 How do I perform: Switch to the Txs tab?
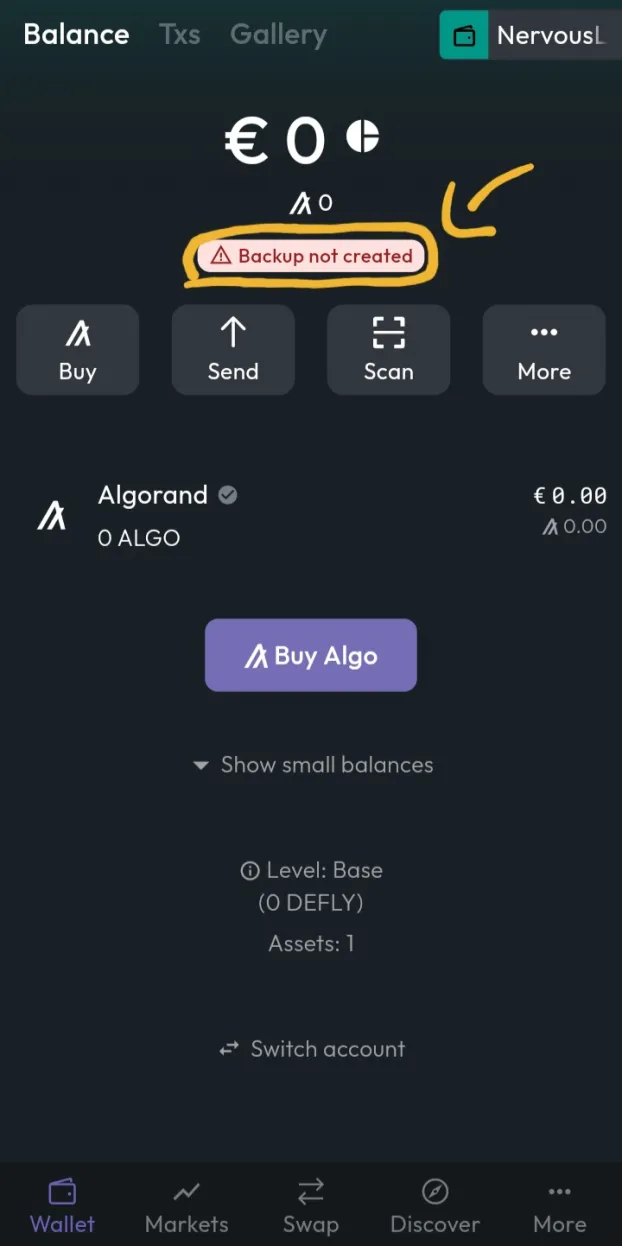coord(180,35)
